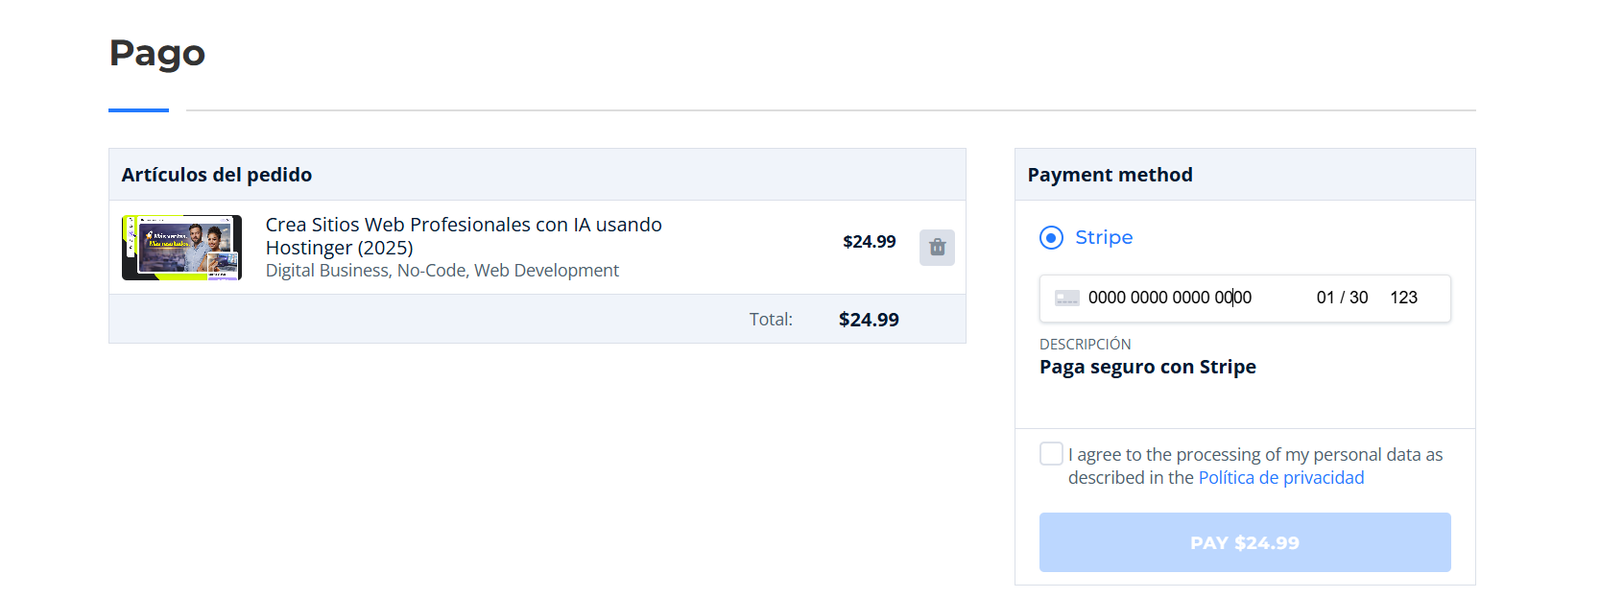Check the personal data agreement checkbox
The image size is (1600, 599).
click(x=1051, y=454)
